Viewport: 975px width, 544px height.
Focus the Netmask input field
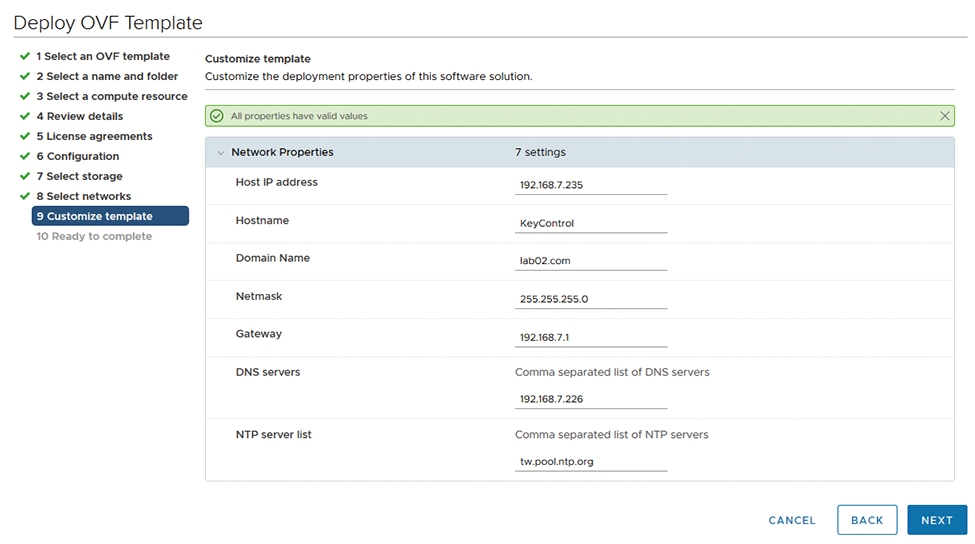[591, 299]
